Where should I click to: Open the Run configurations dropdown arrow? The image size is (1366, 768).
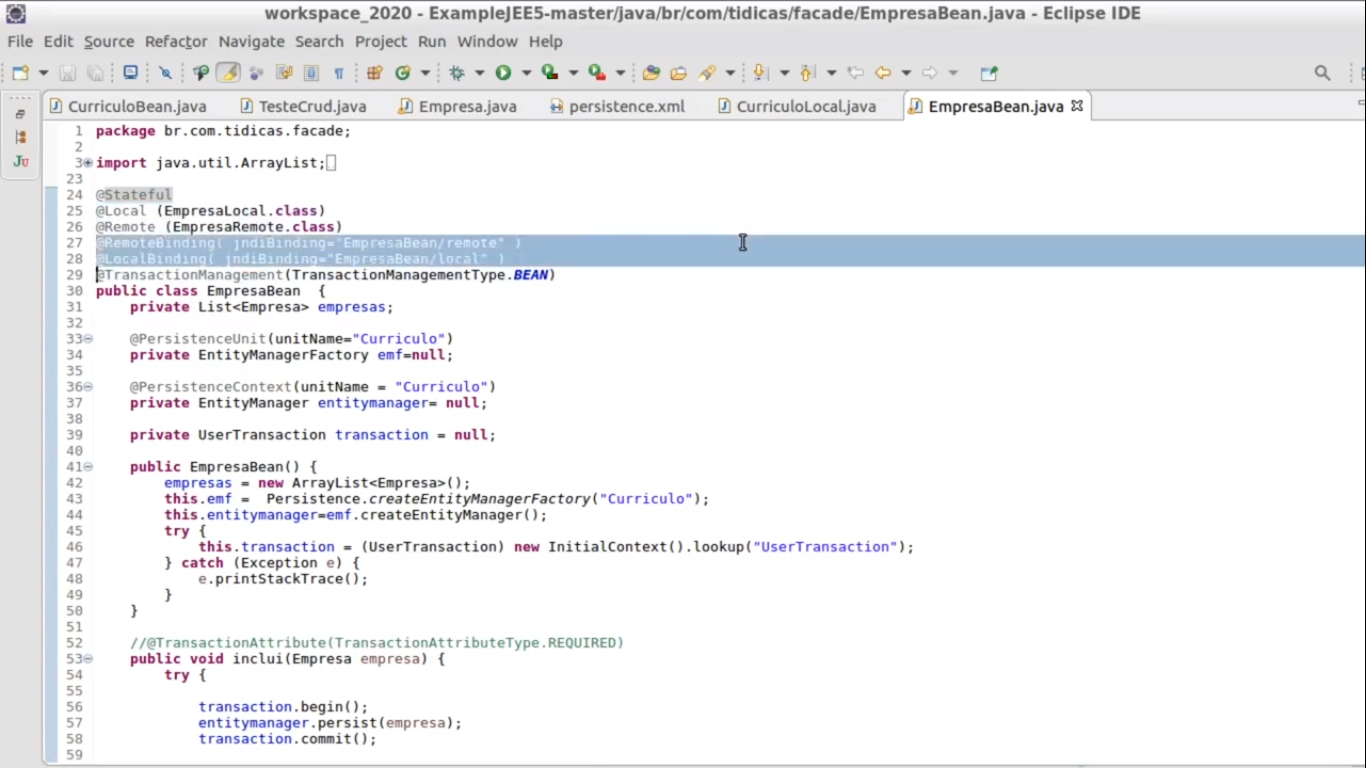coord(526,73)
